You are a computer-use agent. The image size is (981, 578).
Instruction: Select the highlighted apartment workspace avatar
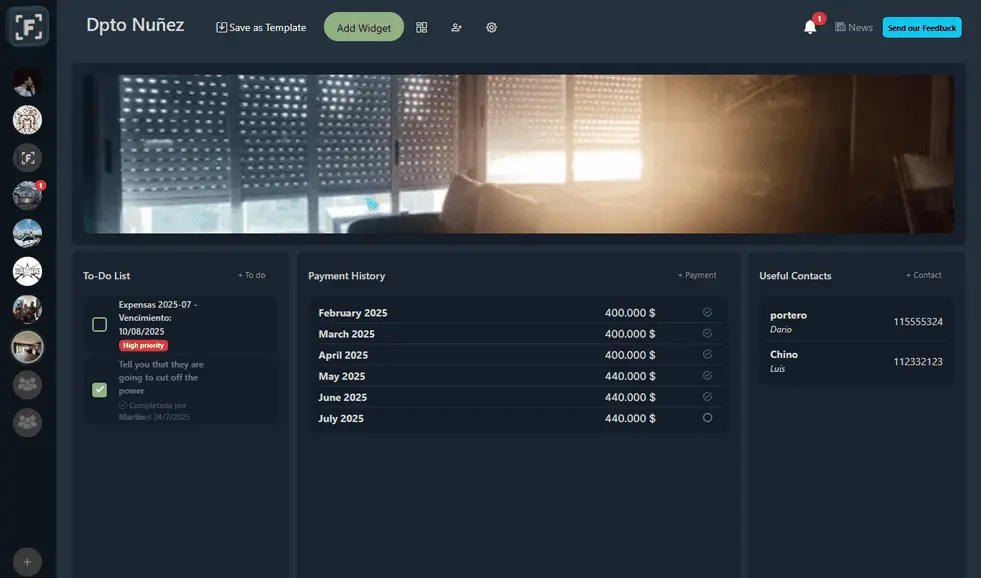(x=28, y=347)
